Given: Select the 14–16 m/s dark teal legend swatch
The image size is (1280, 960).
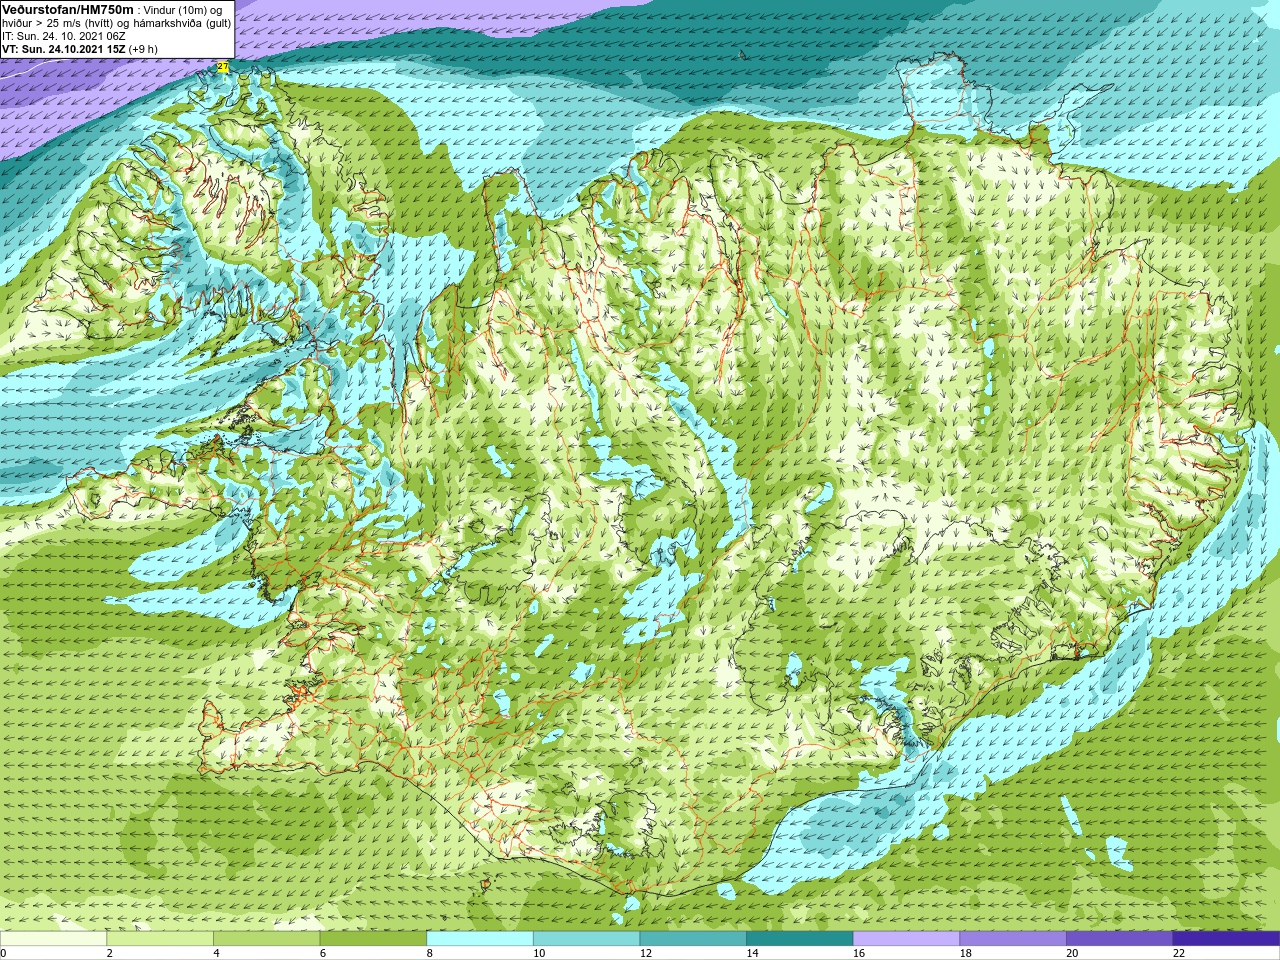Looking at the screenshot, I should point(800,939).
